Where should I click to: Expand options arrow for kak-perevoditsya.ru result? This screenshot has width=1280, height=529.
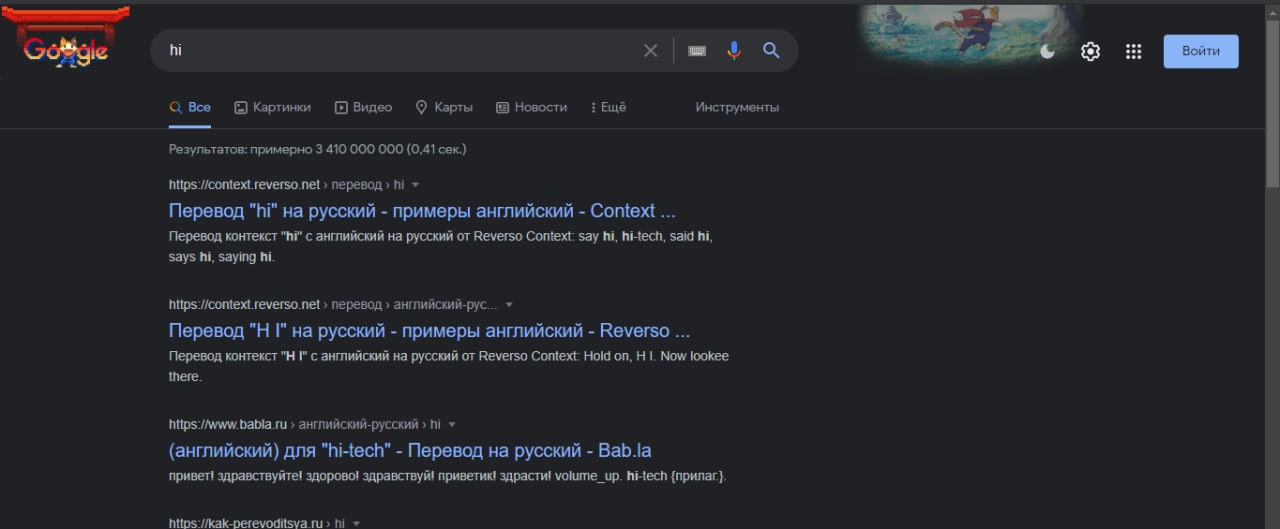[x=356, y=523]
